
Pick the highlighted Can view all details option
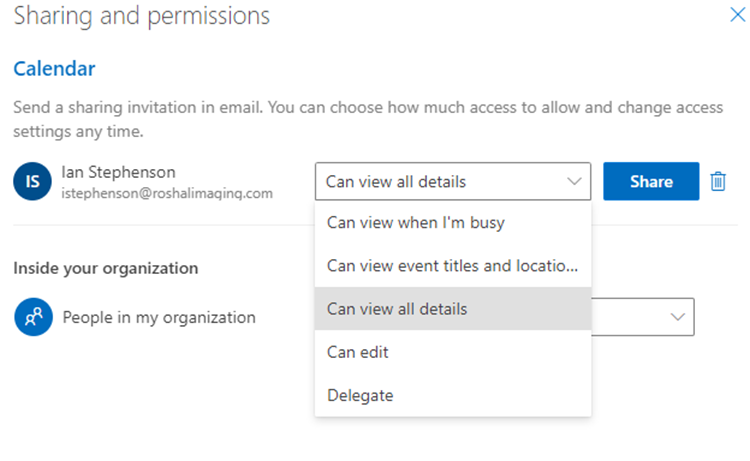pyautogui.click(x=397, y=309)
